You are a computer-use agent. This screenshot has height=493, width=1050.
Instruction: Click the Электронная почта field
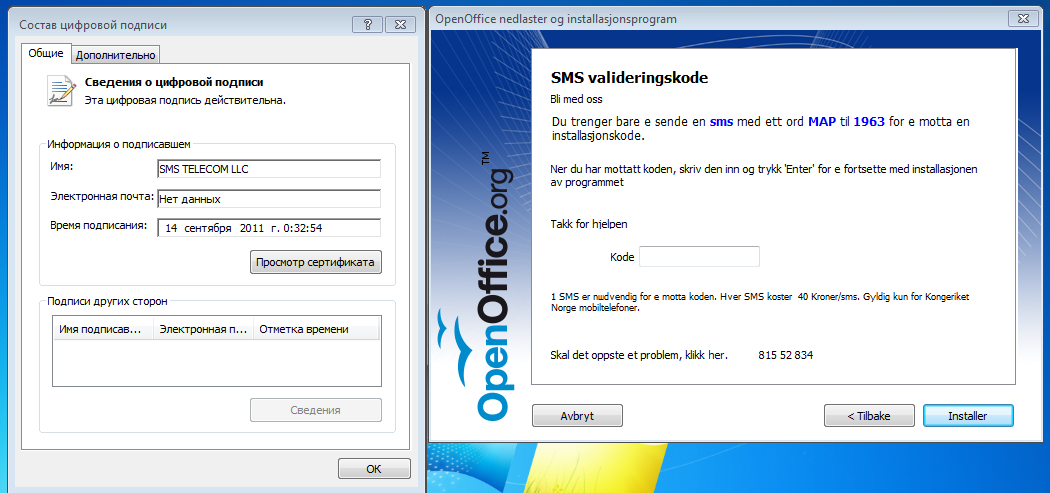point(269,199)
